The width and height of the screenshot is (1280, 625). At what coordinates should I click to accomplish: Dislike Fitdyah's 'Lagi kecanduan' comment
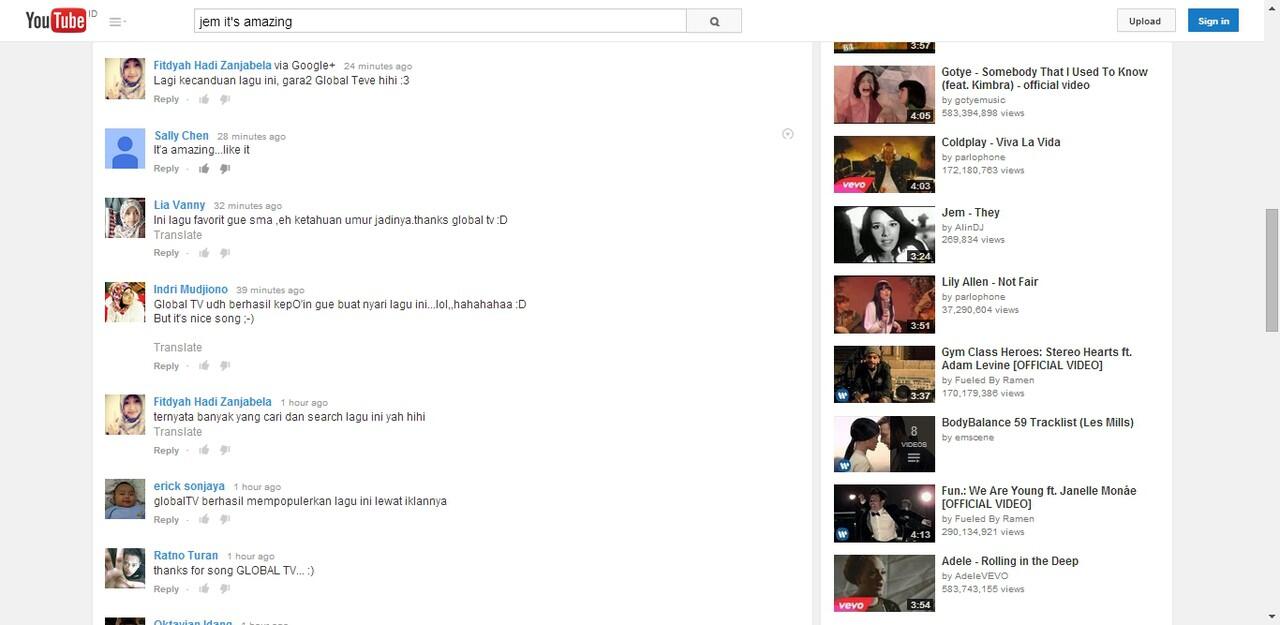pos(225,99)
